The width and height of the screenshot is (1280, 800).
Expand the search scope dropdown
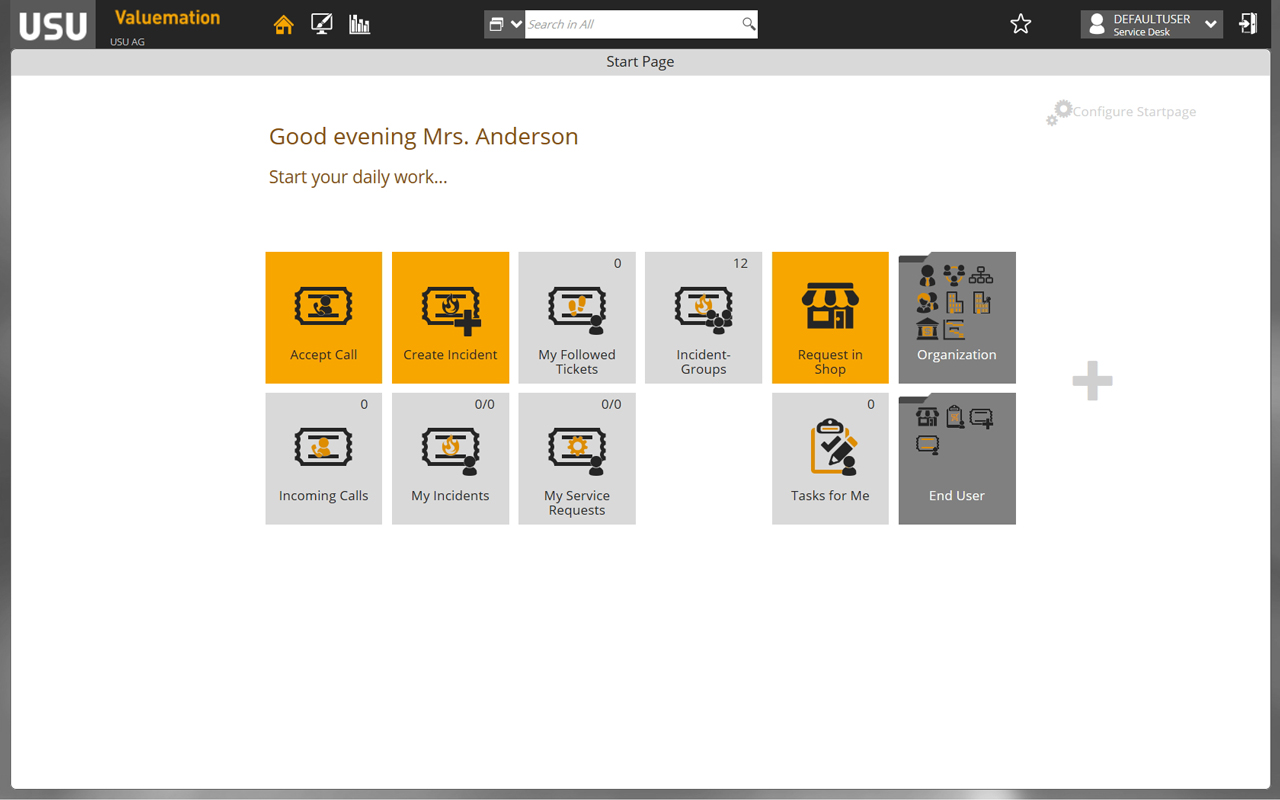[x=505, y=24]
